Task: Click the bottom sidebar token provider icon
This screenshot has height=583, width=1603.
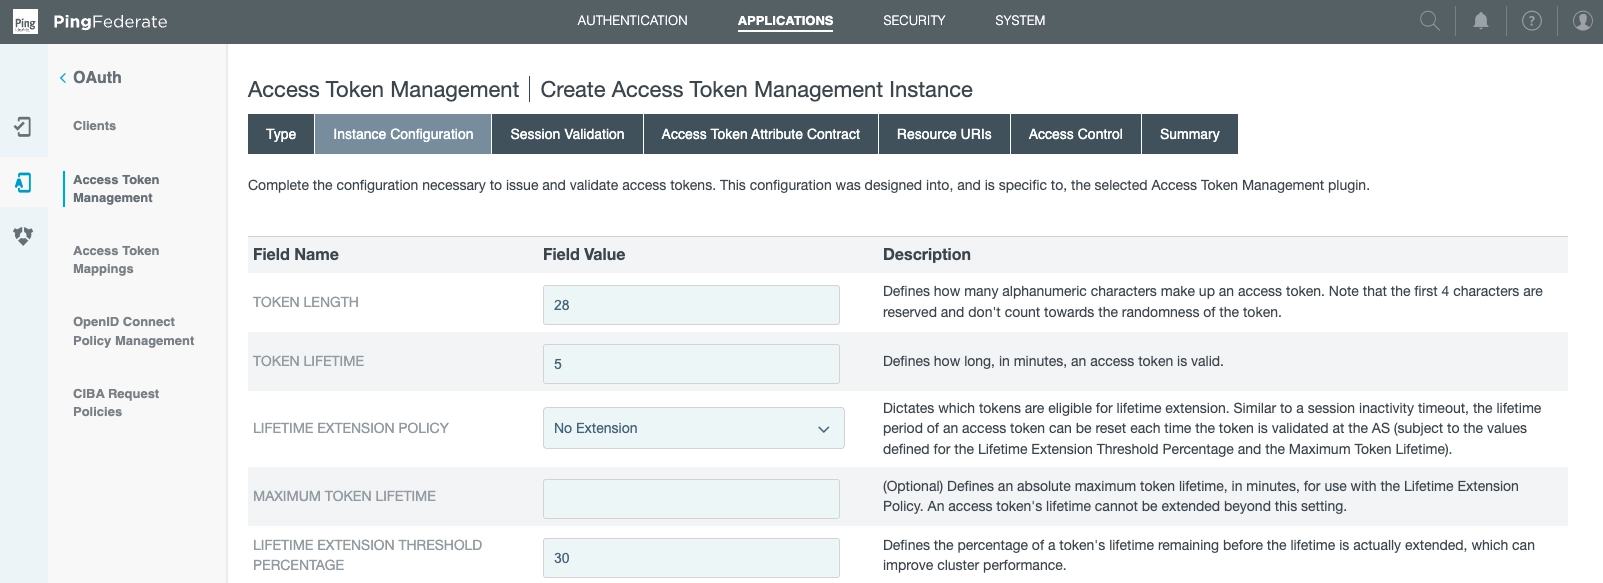Action: tap(23, 236)
